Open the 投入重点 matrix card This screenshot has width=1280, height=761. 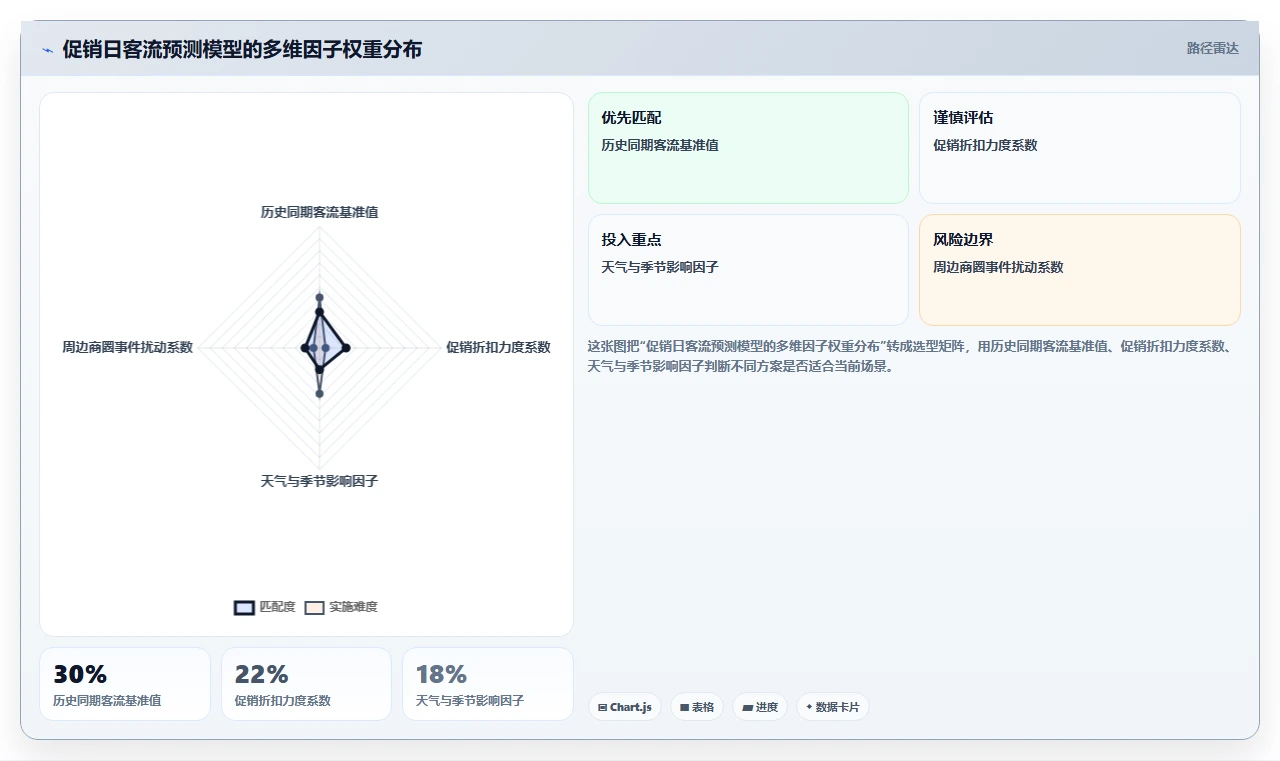click(x=748, y=270)
